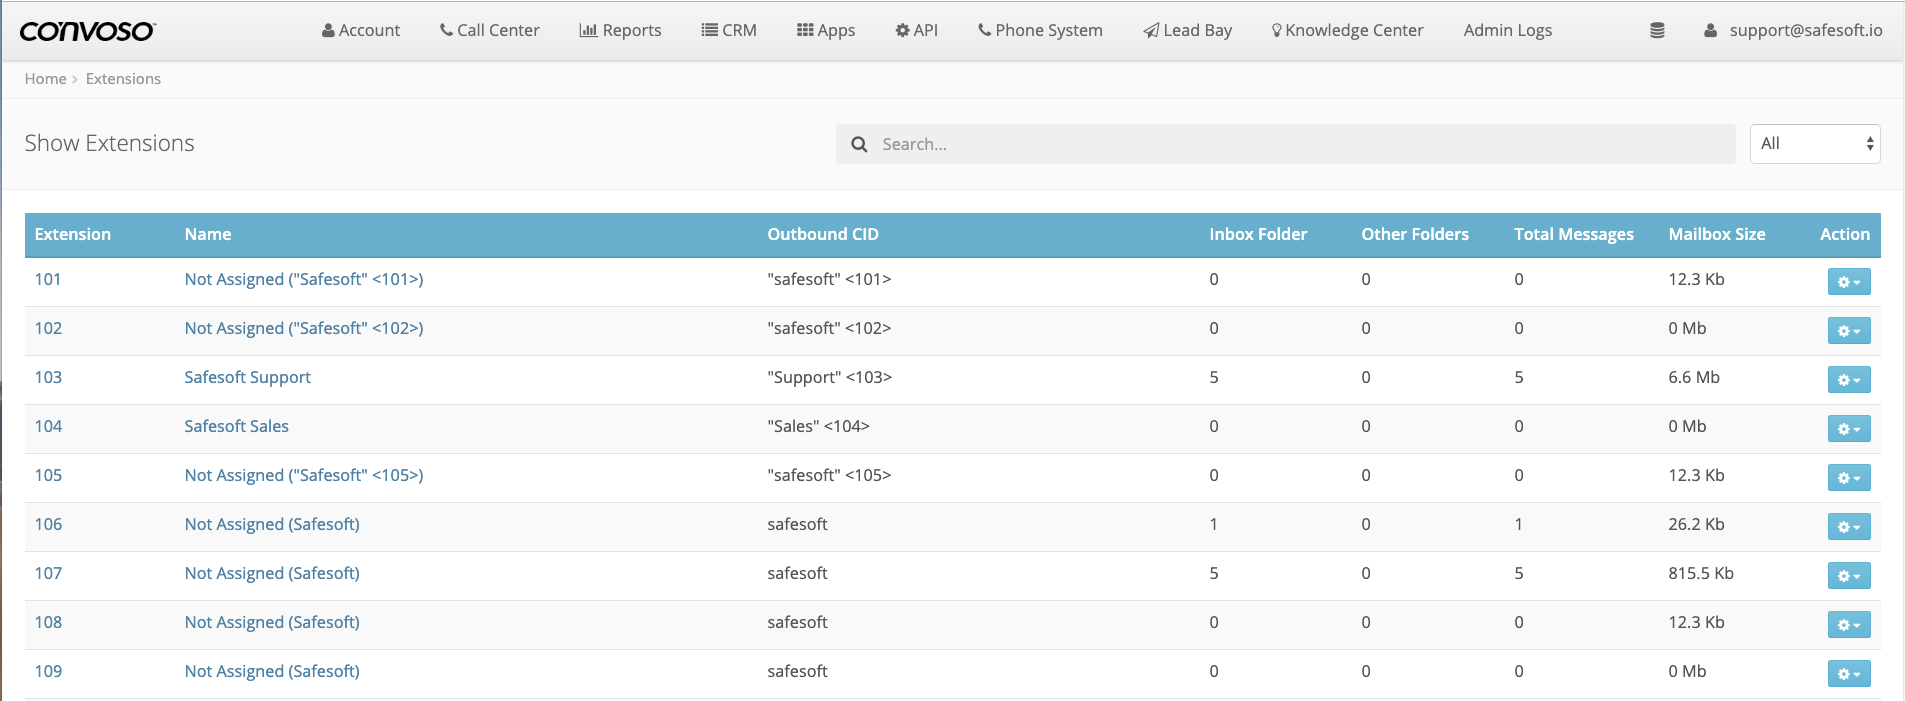Open the Reports menu

[620, 31]
